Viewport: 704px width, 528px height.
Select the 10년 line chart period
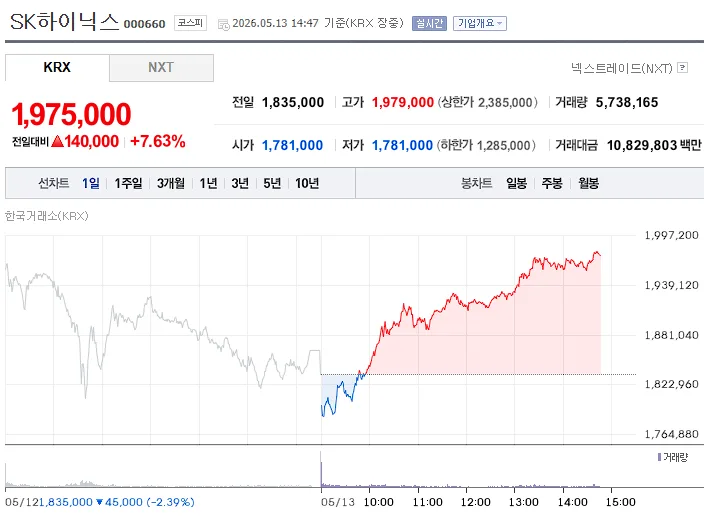click(307, 183)
